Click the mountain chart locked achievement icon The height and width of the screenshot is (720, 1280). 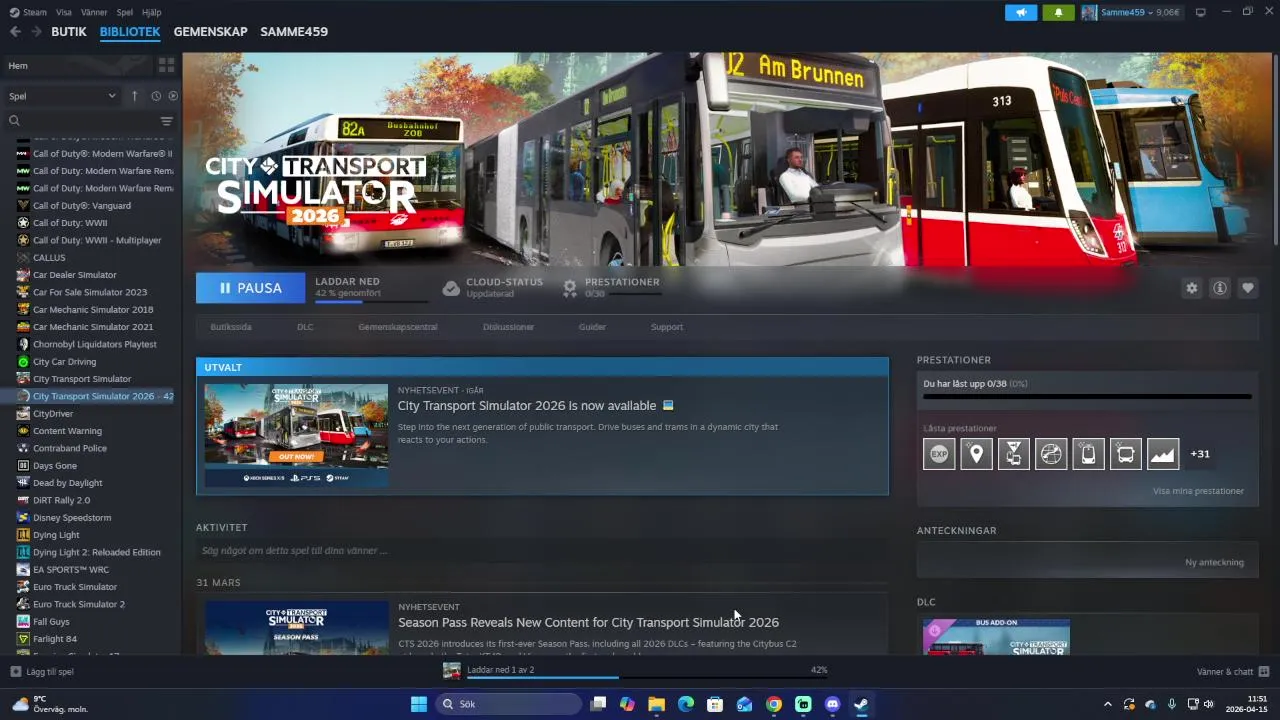[1163, 454]
